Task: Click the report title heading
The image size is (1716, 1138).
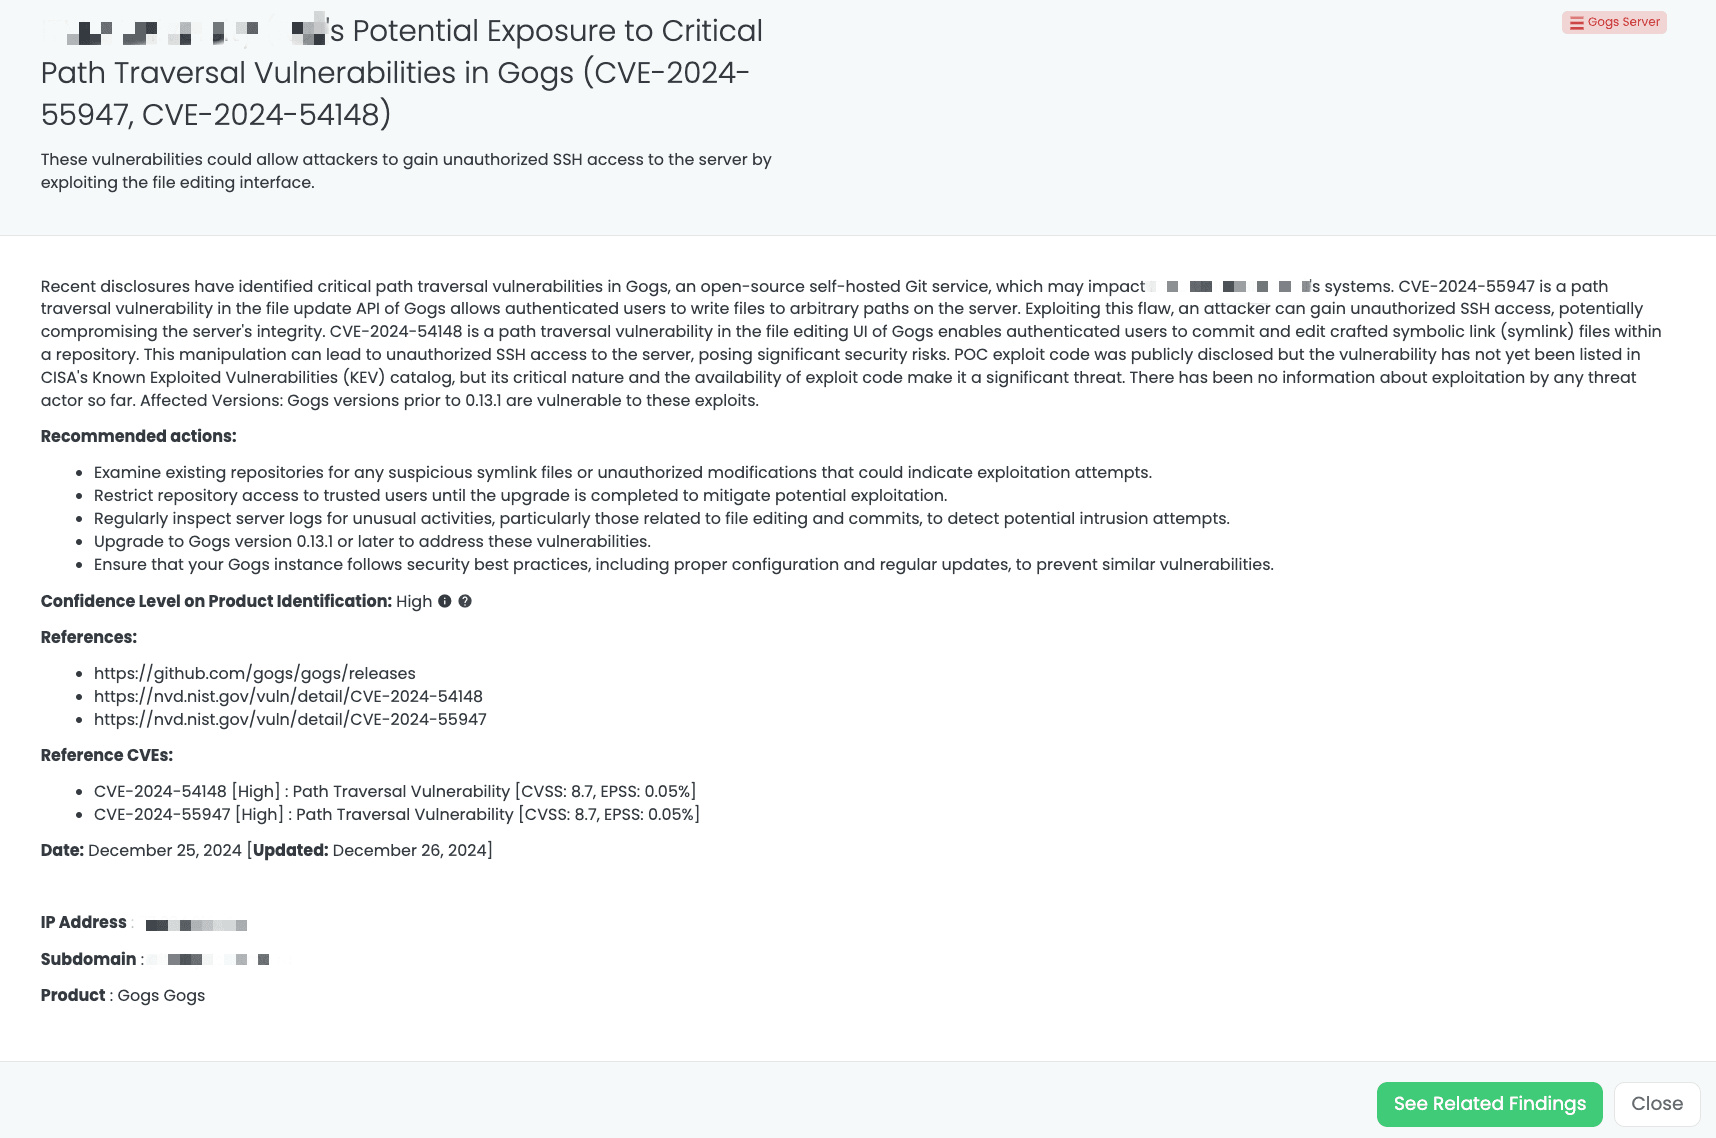Action: (401, 72)
